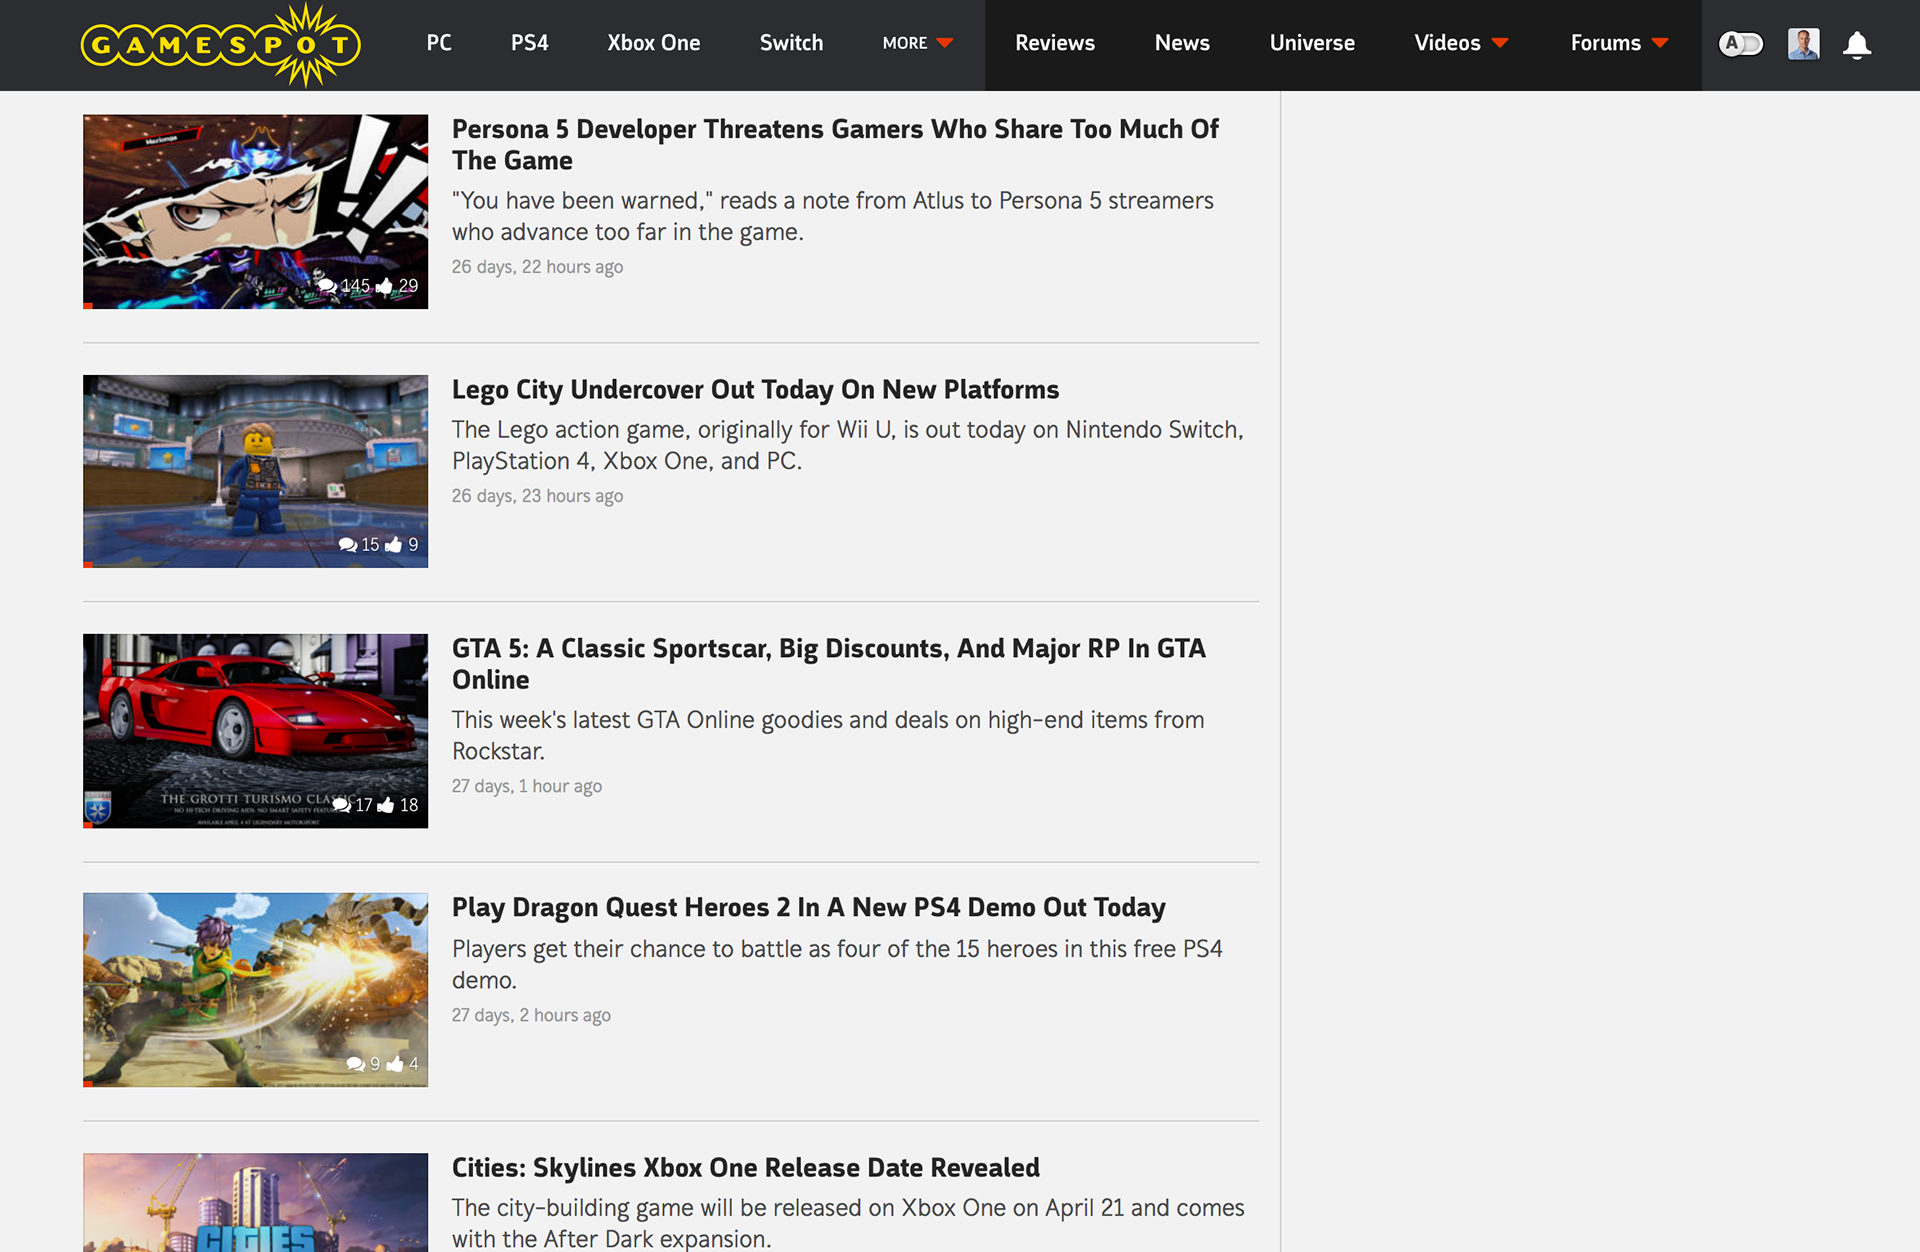Go to the Xbox One section

click(x=653, y=43)
